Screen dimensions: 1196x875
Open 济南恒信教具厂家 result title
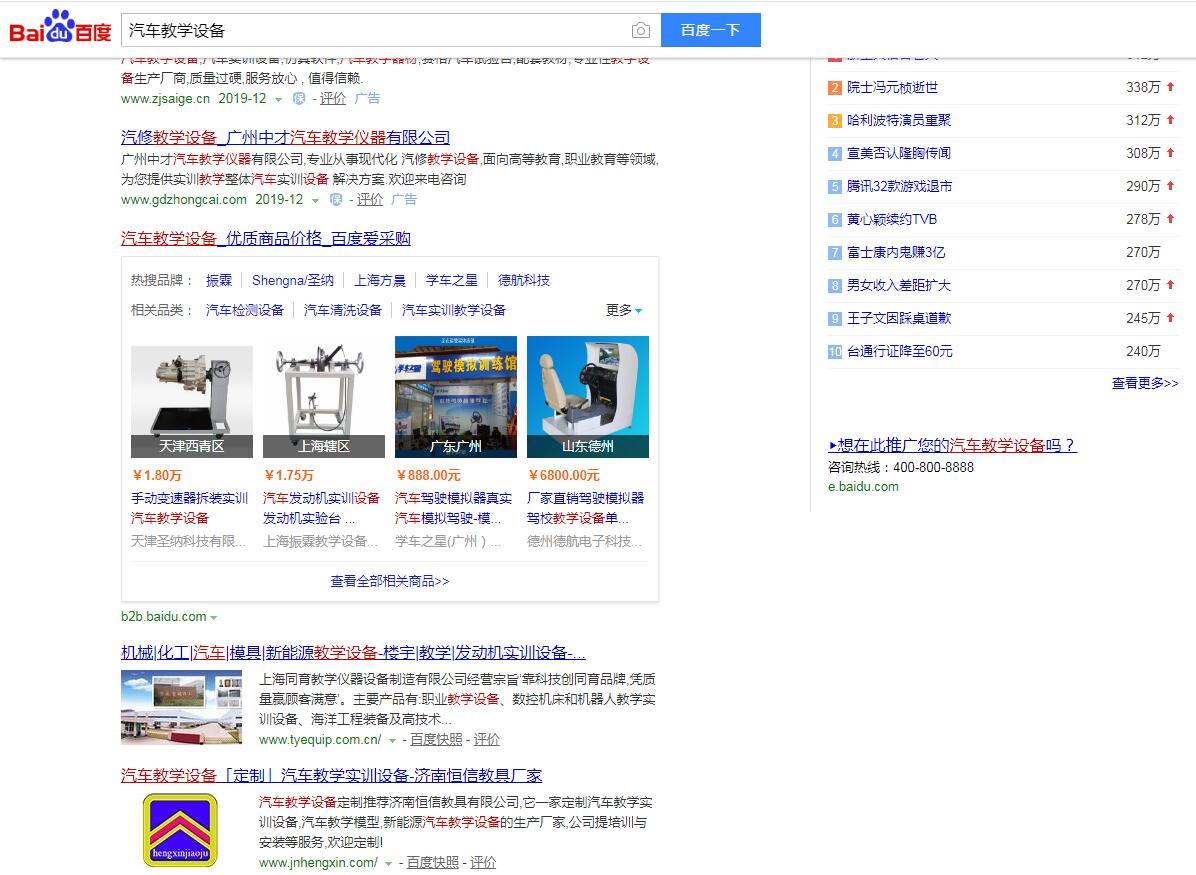click(x=331, y=776)
